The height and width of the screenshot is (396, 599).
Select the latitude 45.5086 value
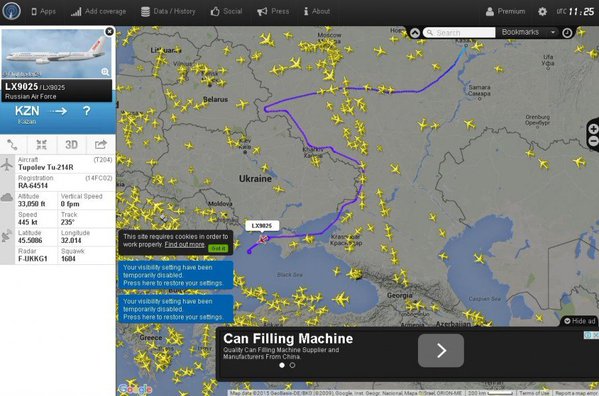point(30,241)
